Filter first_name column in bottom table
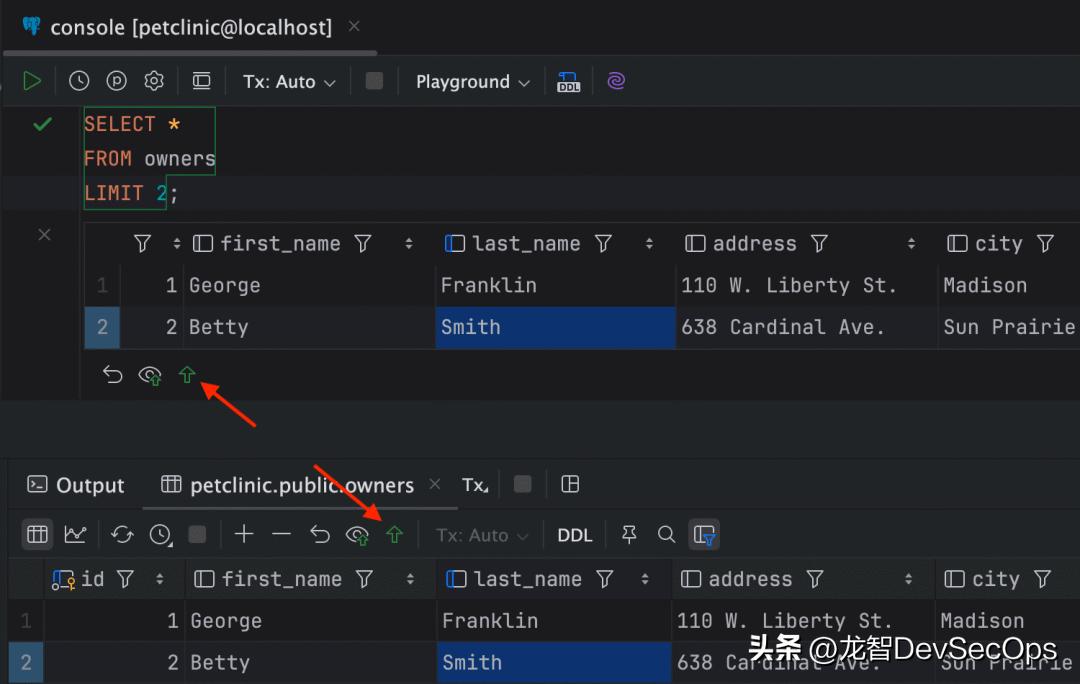The image size is (1080, 684). click(x=364, y=579)
